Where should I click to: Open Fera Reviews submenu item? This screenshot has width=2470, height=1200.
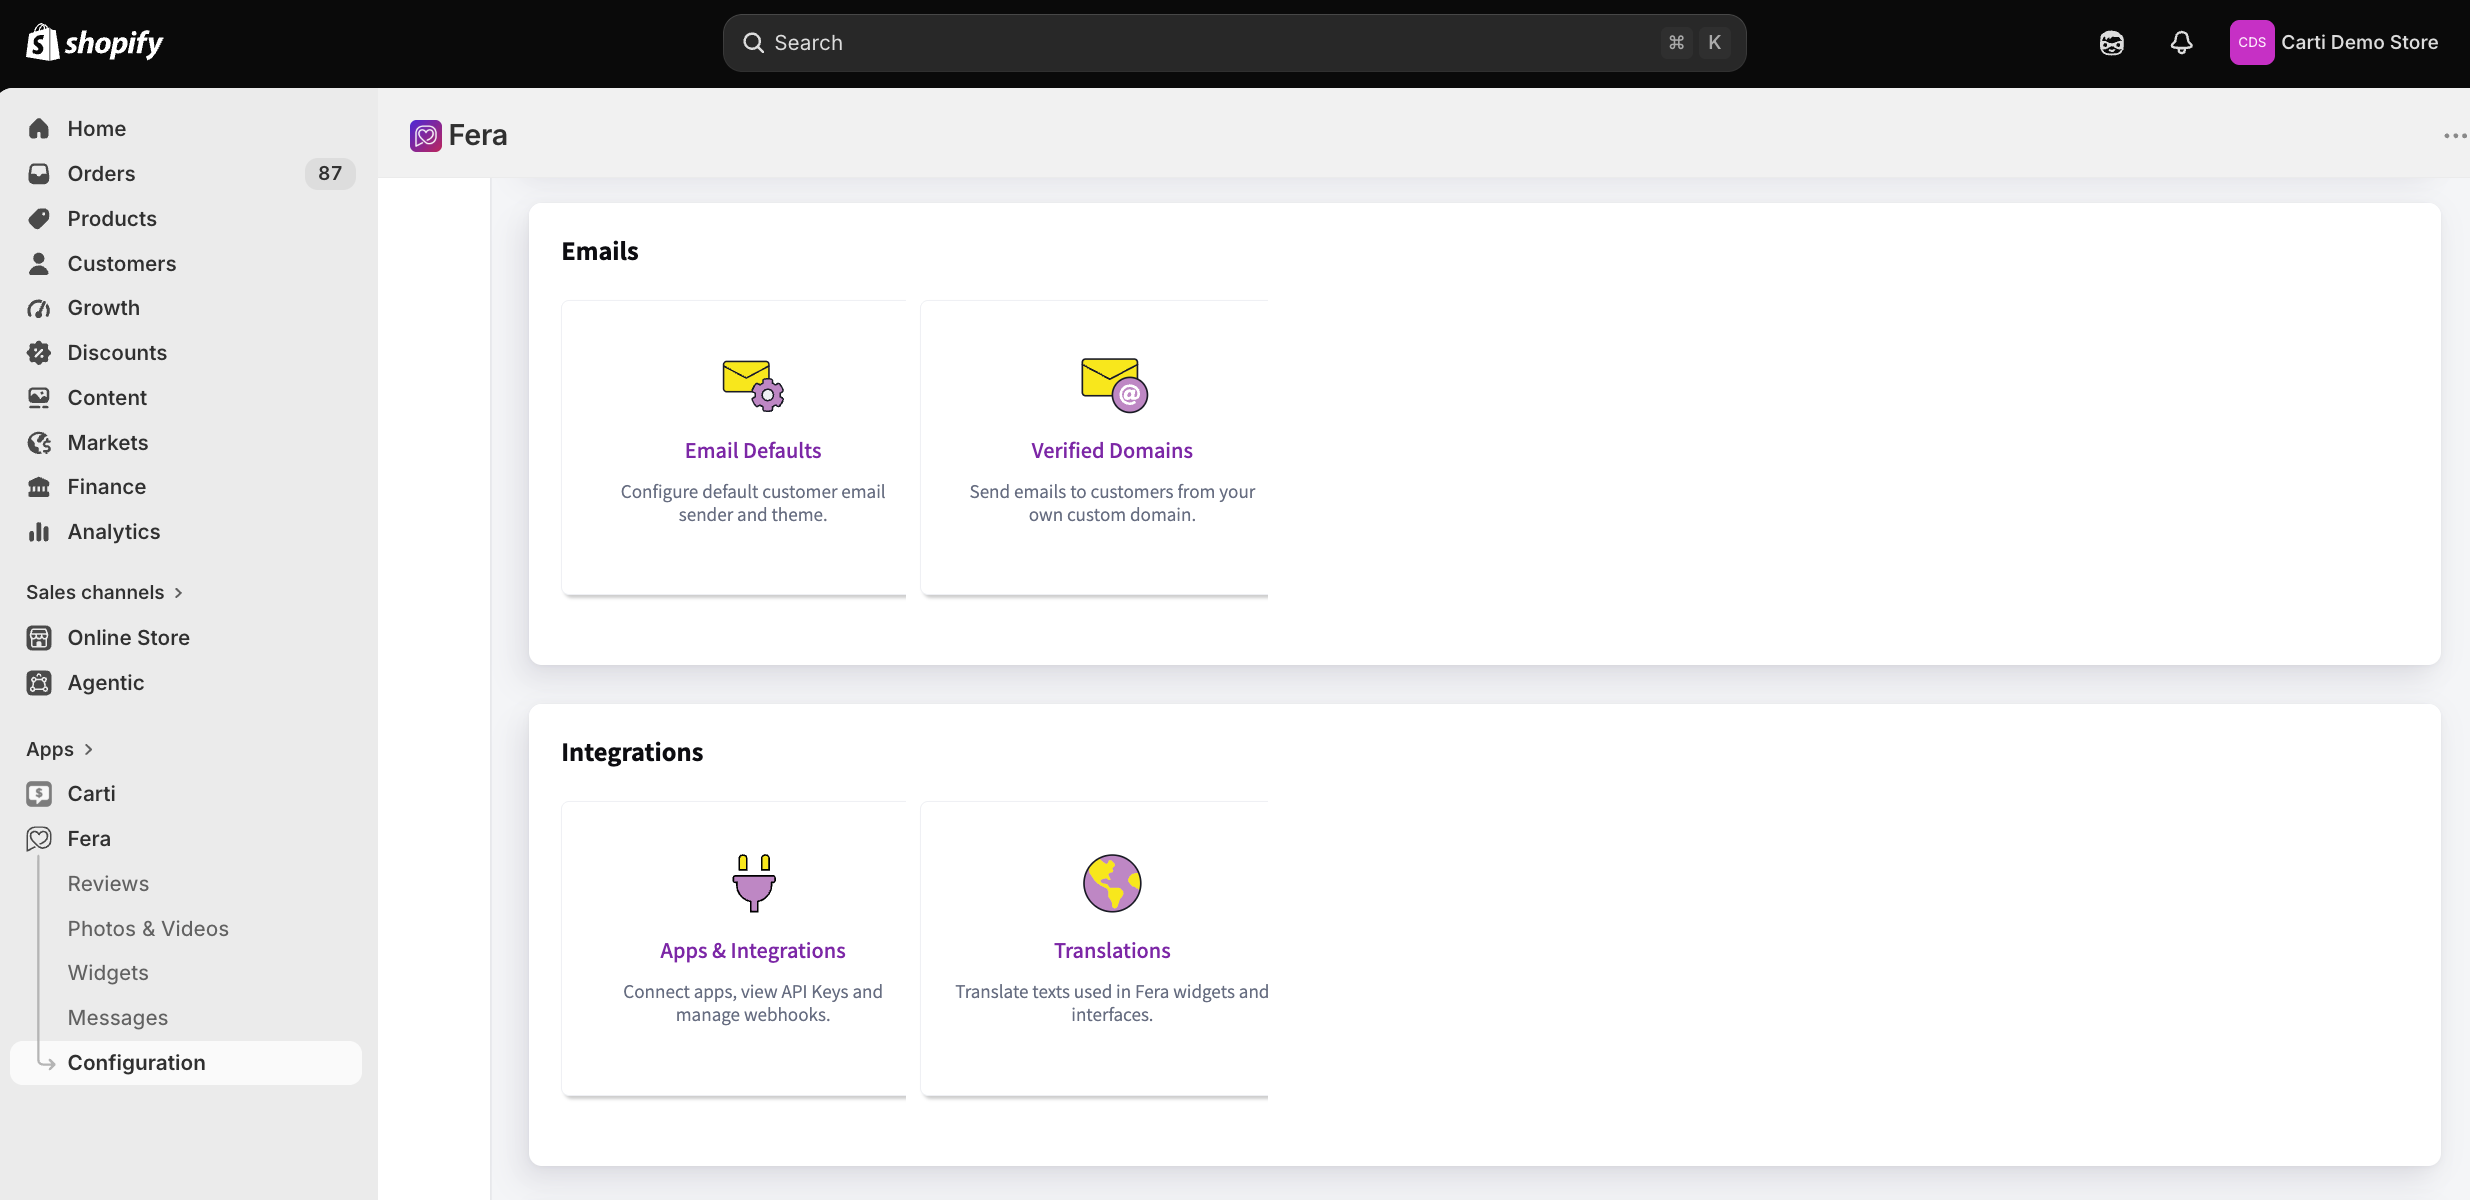pyautogui.click(x=108, y=884)
